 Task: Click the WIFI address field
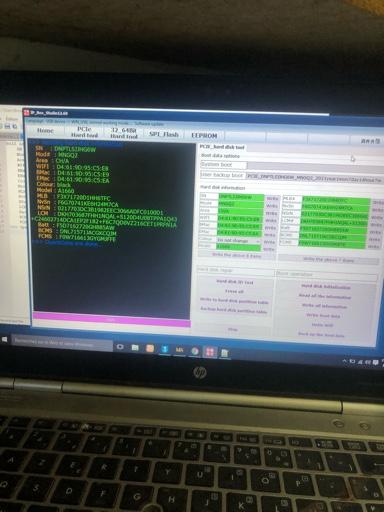pos(240,219)
